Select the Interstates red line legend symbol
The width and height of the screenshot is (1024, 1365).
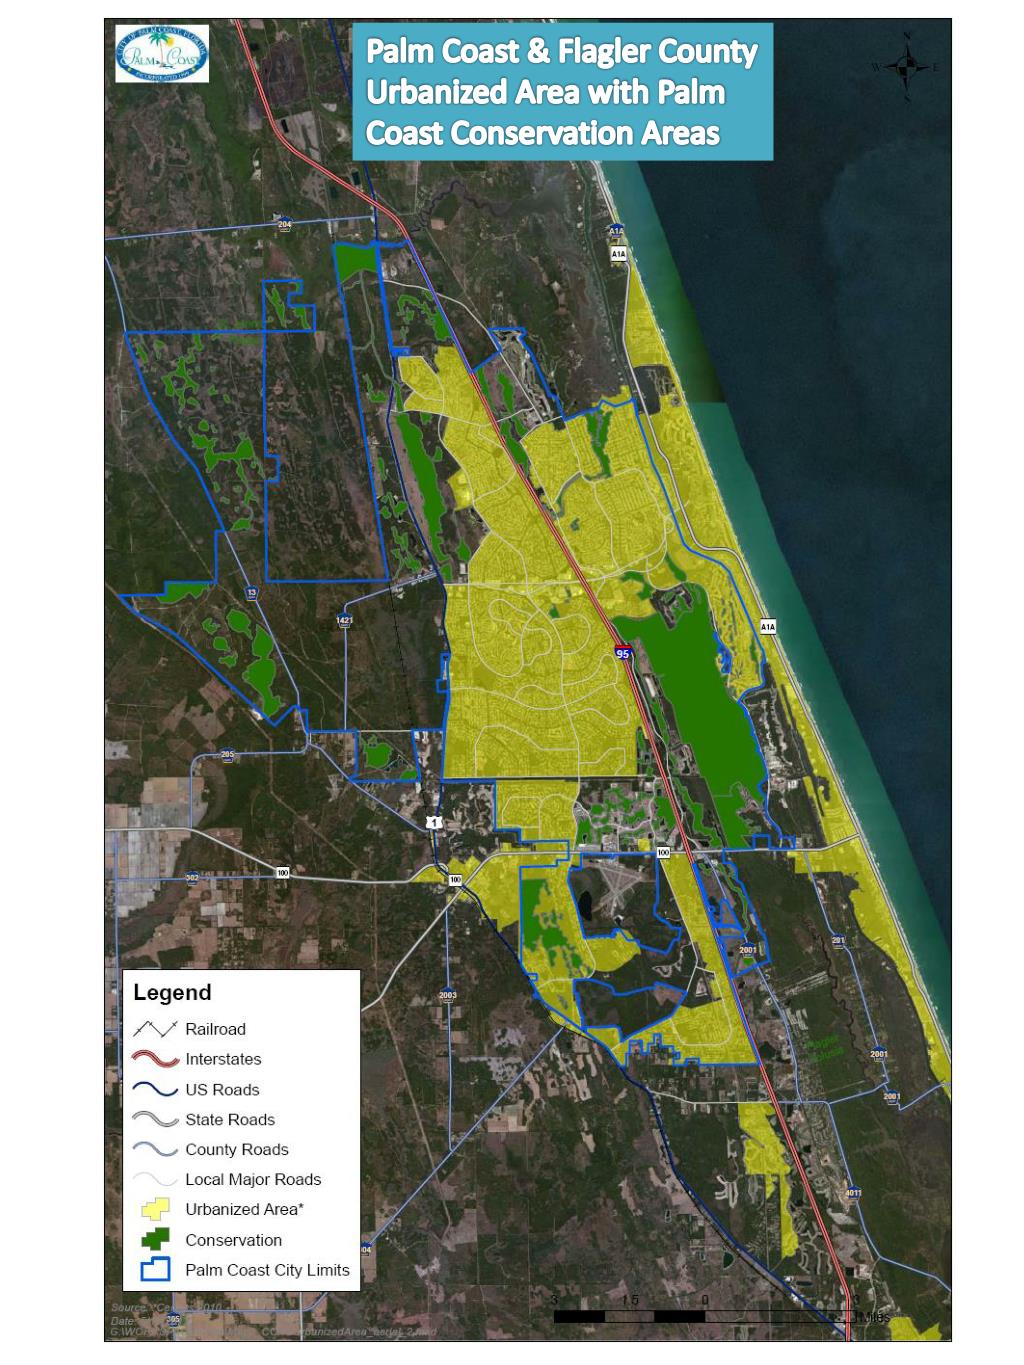[x=155, y=1059]
